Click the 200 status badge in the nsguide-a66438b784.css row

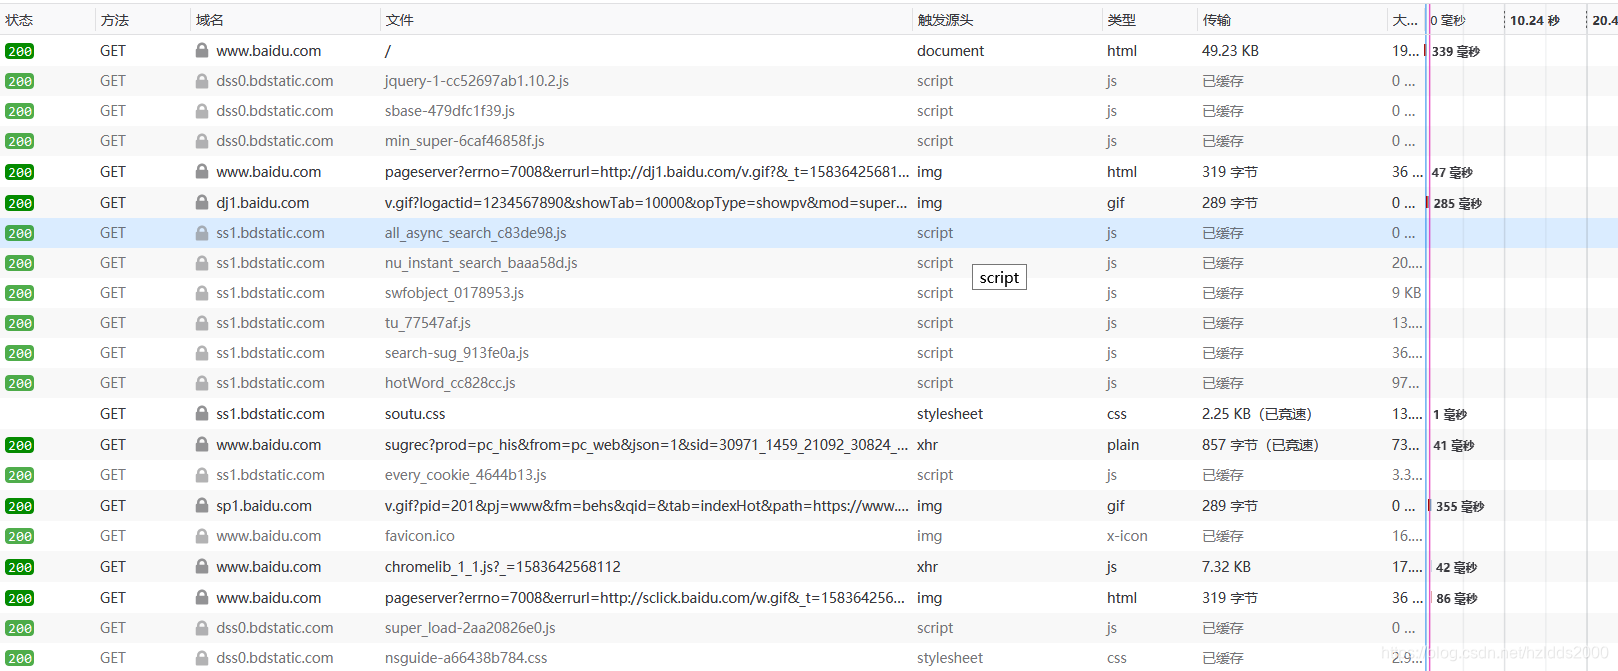[x=20, y=658]
